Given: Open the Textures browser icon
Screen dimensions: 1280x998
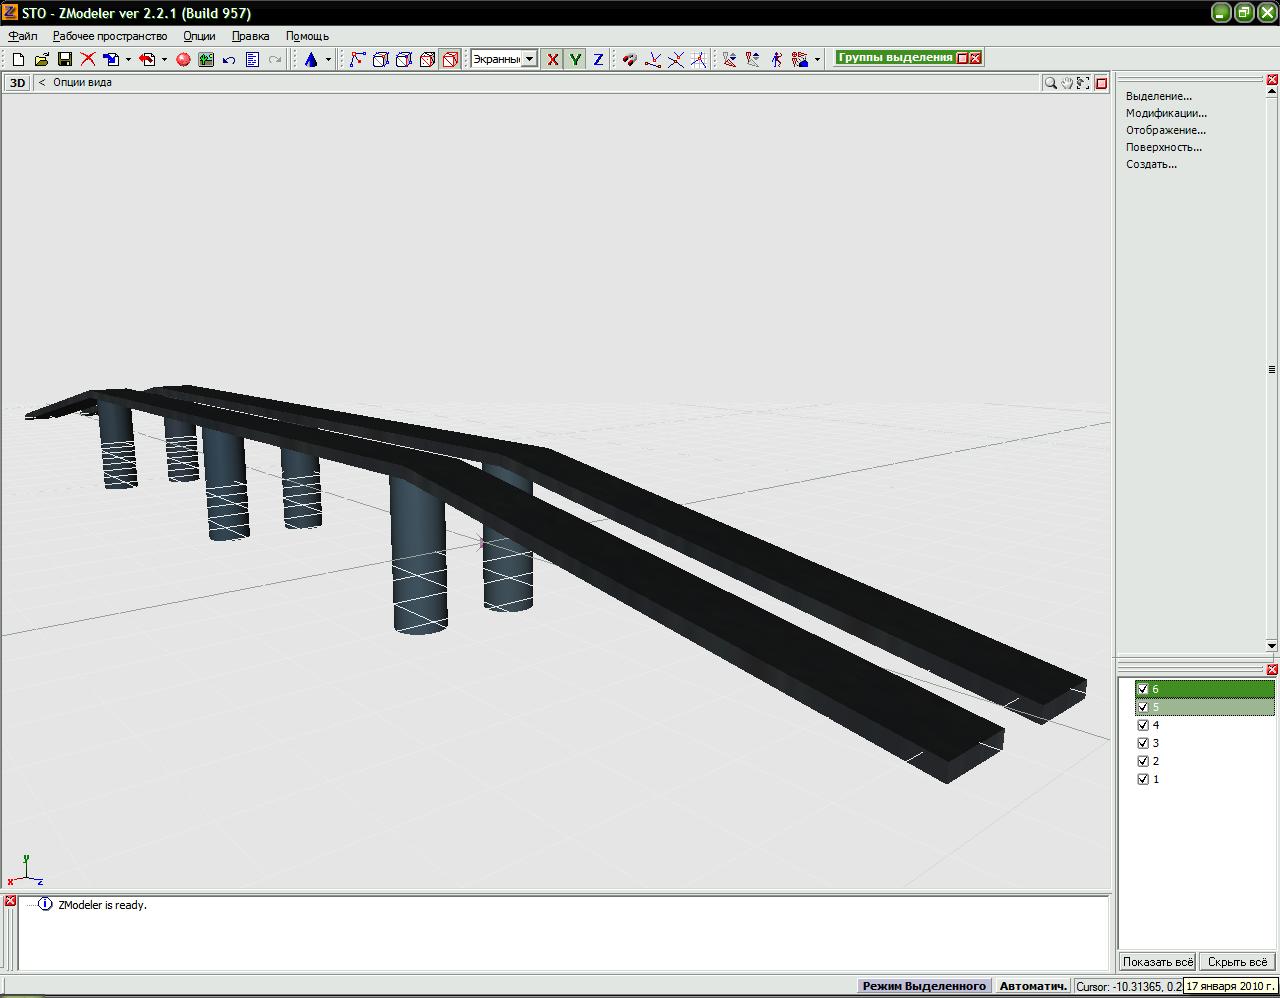Looking at the screenshot, I should 206,60.
